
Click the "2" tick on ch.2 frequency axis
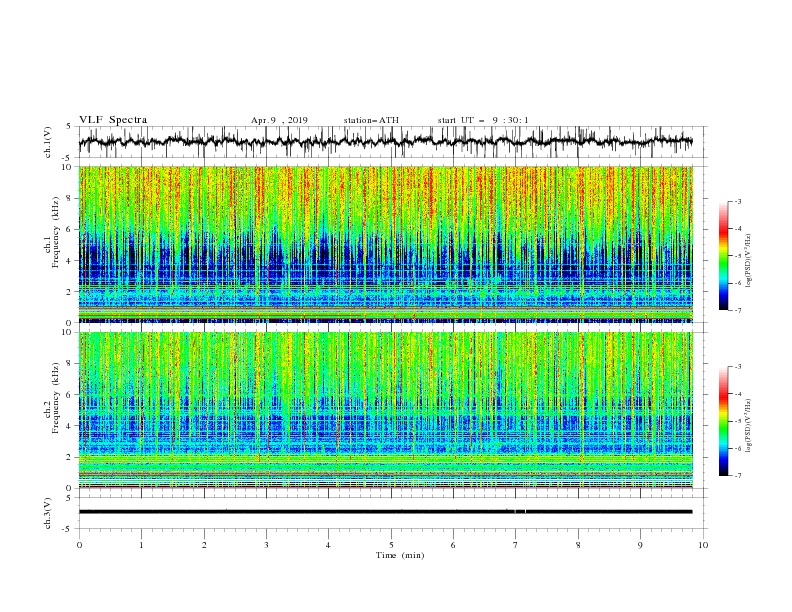click(70, 457)
